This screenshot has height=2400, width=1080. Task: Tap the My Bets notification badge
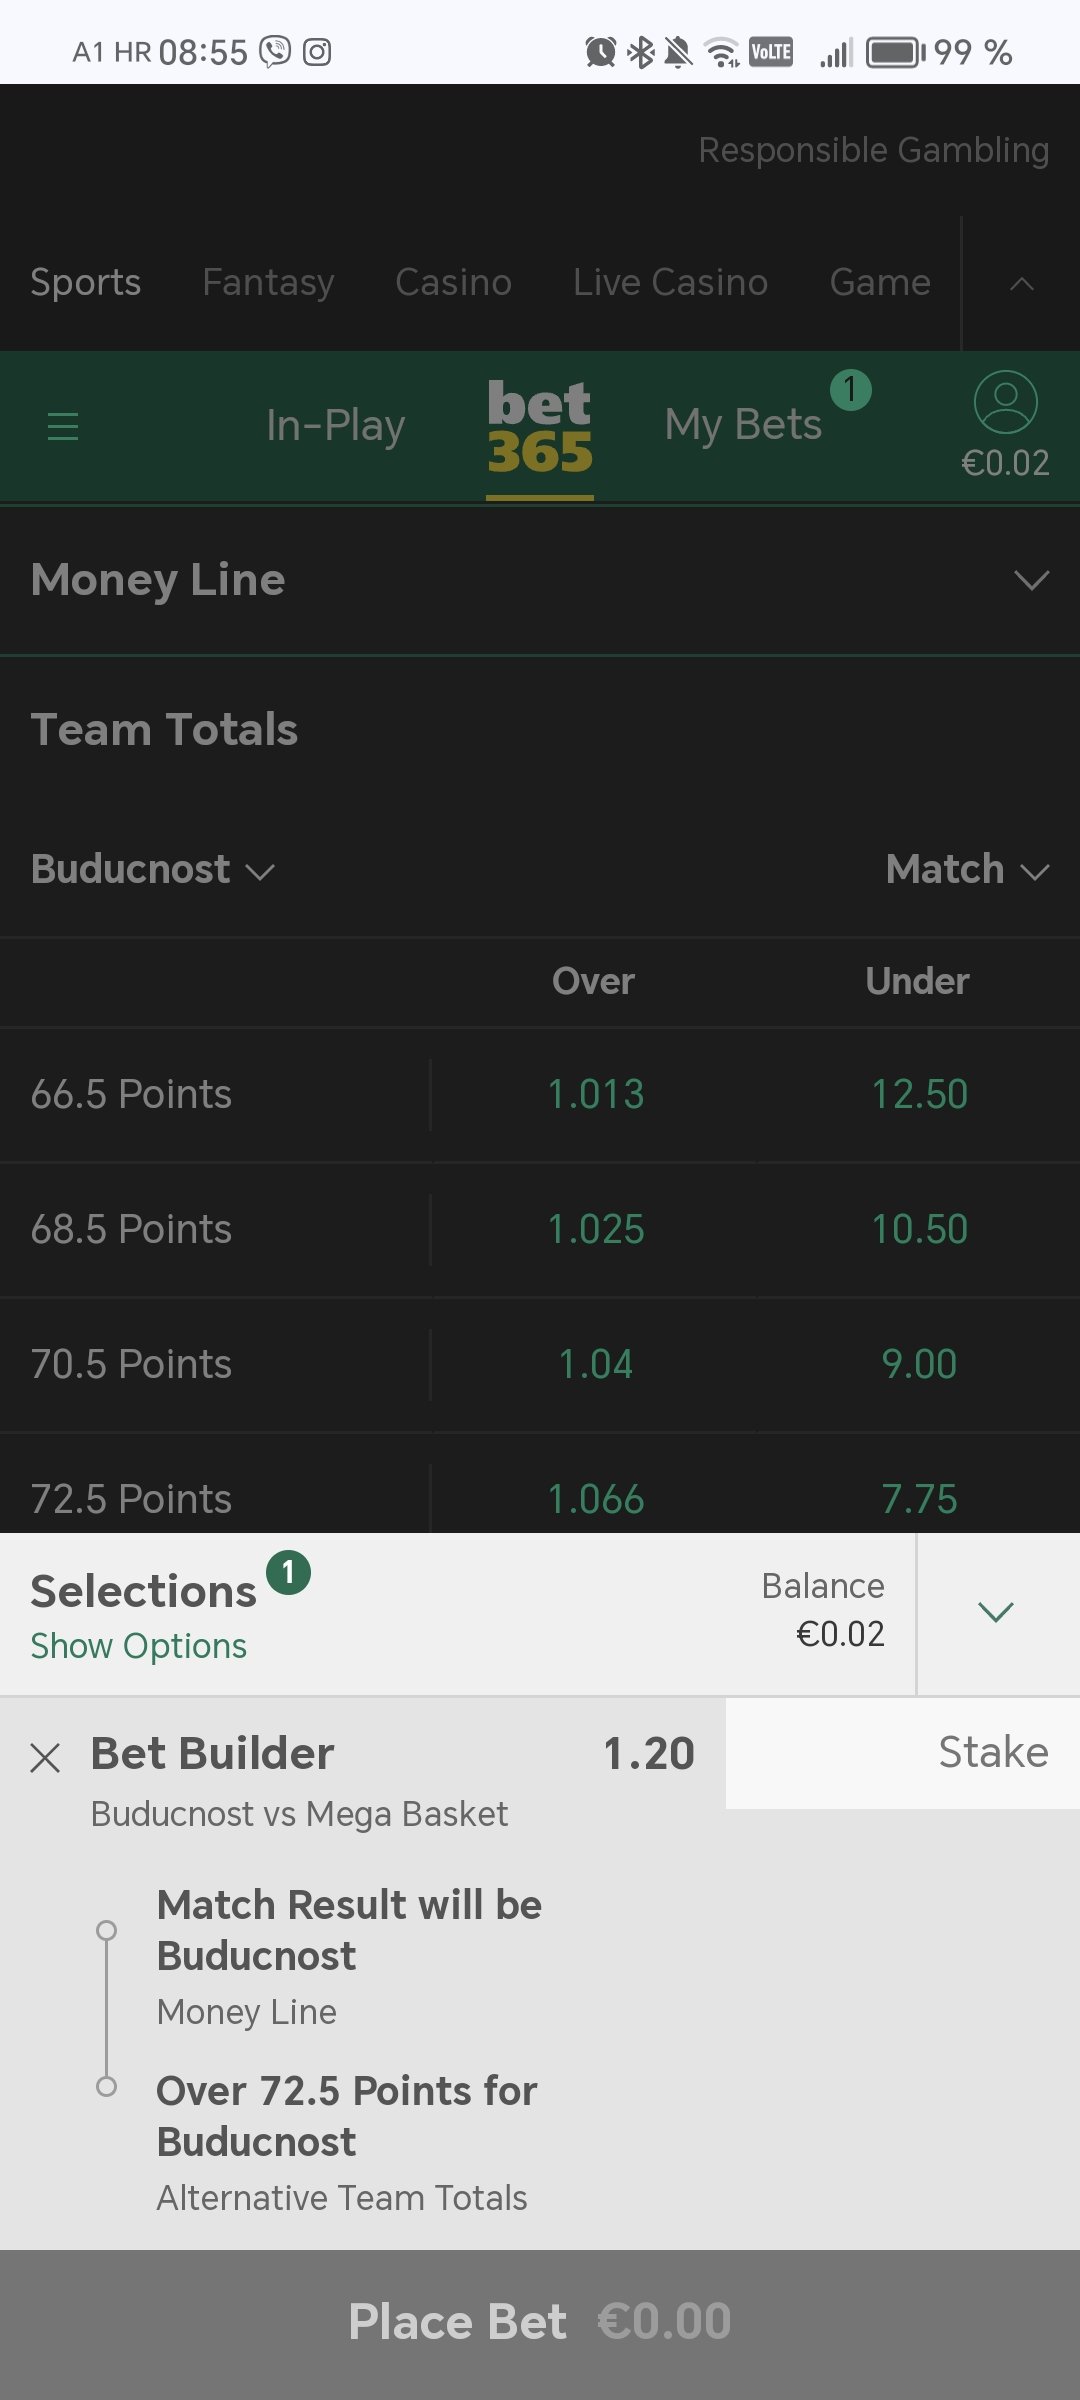click(x=850, y=390)
